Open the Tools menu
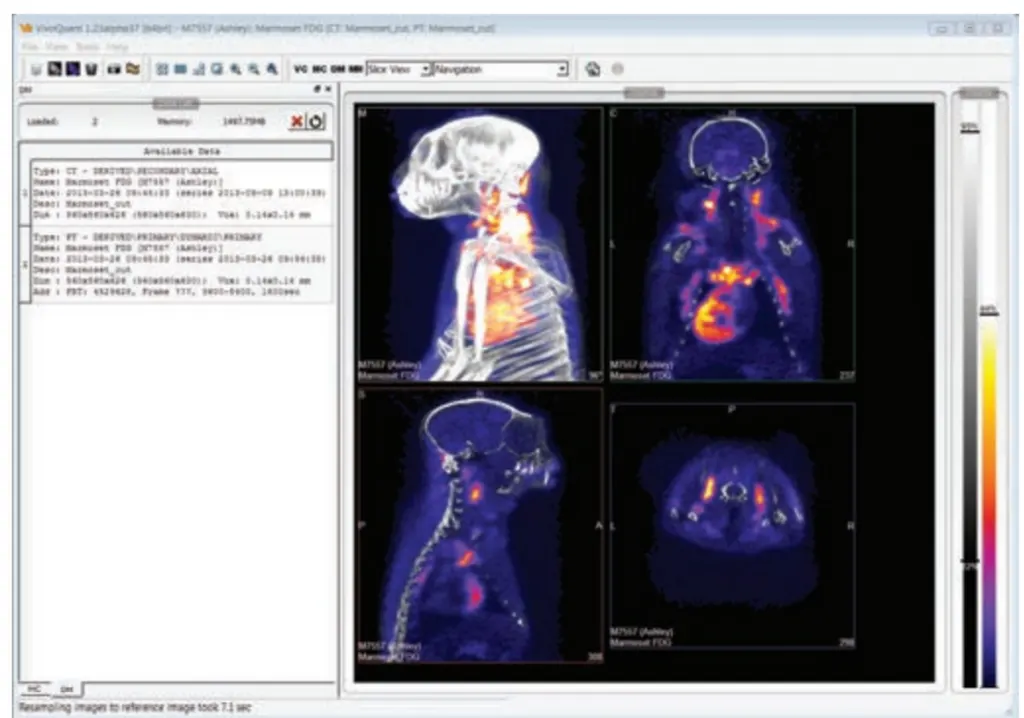The width and height of the screenshot is (1024, 718). click(88, 47)
